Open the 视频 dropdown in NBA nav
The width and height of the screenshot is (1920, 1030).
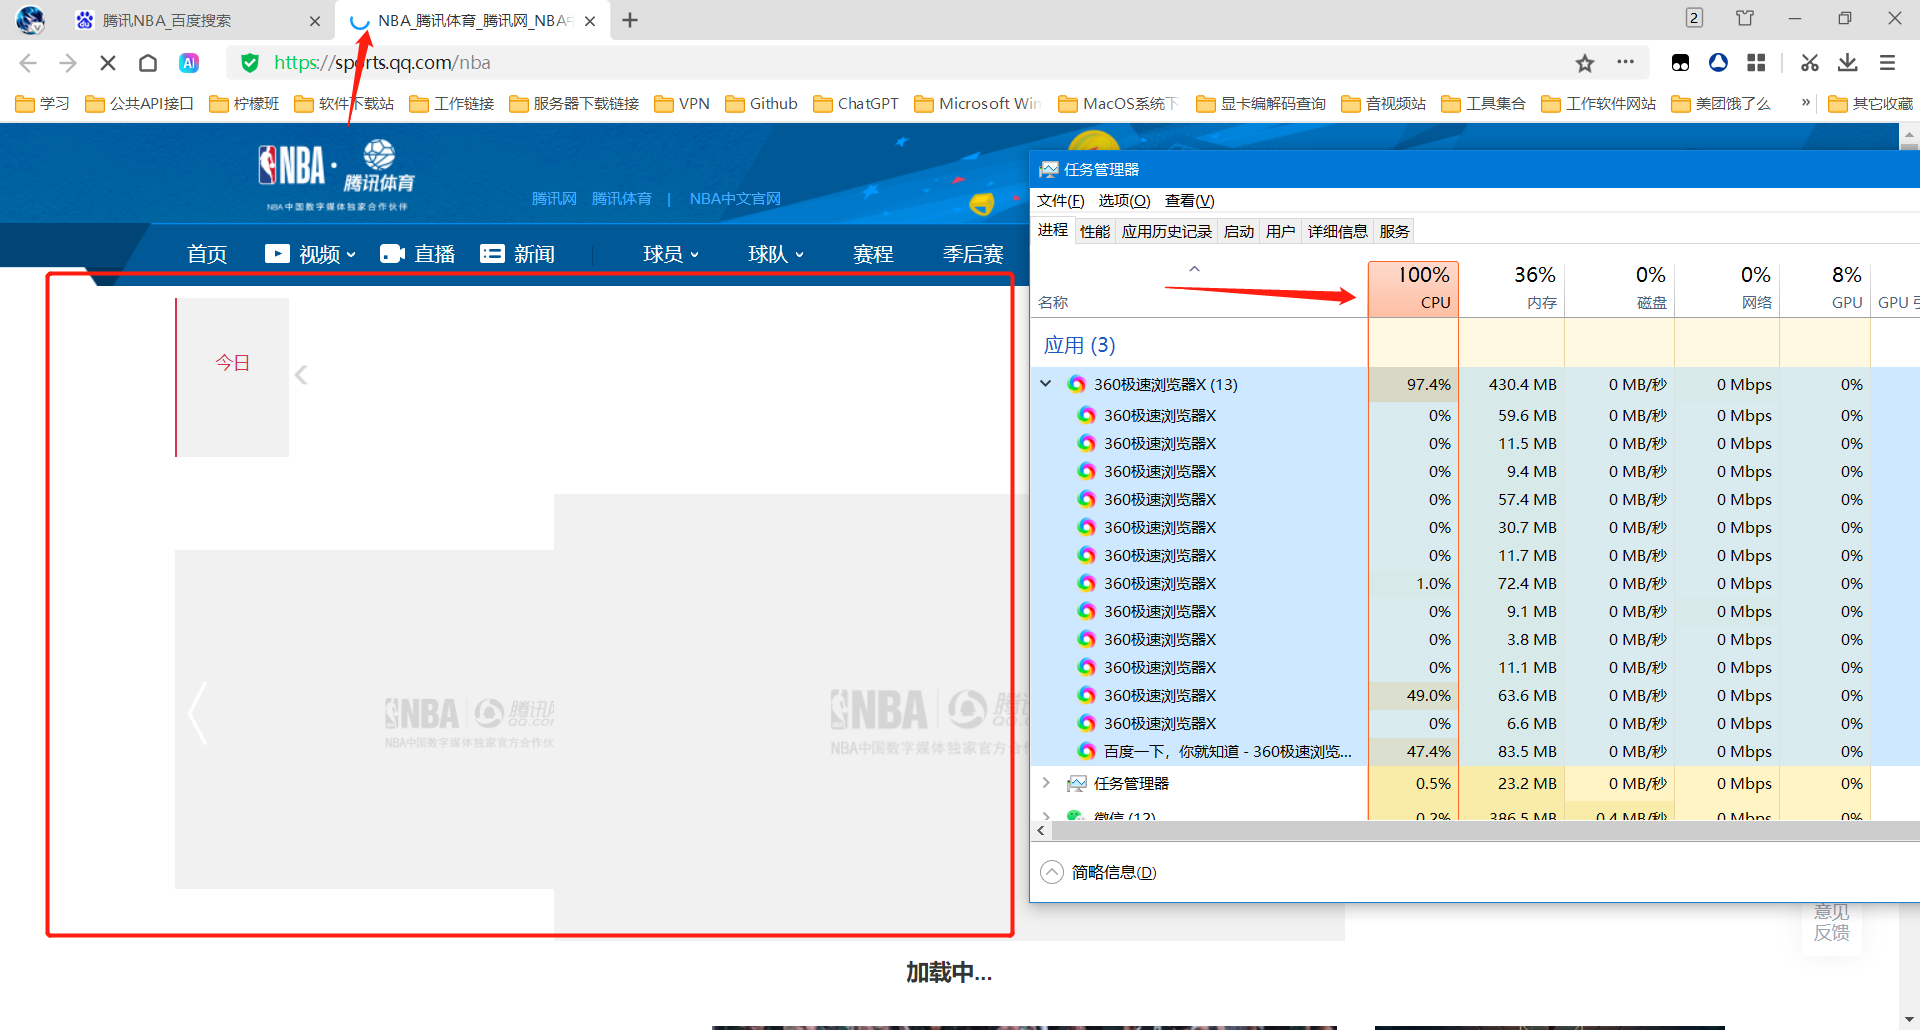click(310, 254)
